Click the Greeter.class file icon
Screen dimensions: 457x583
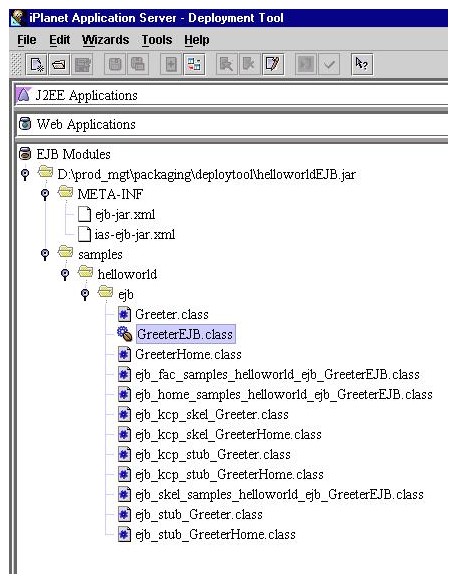tap(124, 315)
